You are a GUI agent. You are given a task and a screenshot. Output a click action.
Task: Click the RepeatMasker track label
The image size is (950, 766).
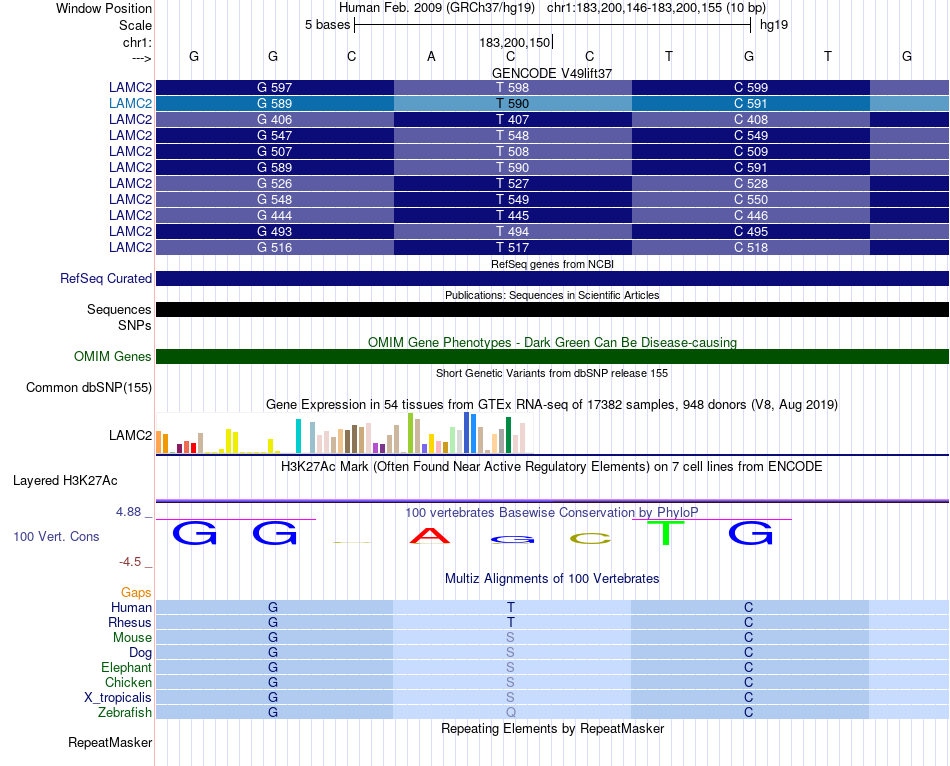(x=110, y=742)
